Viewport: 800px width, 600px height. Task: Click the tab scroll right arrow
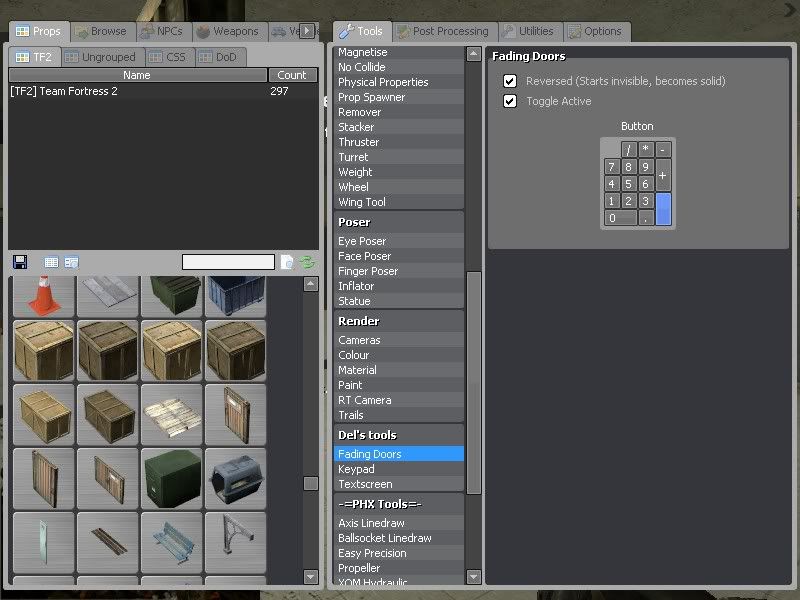tap(307, 31)
